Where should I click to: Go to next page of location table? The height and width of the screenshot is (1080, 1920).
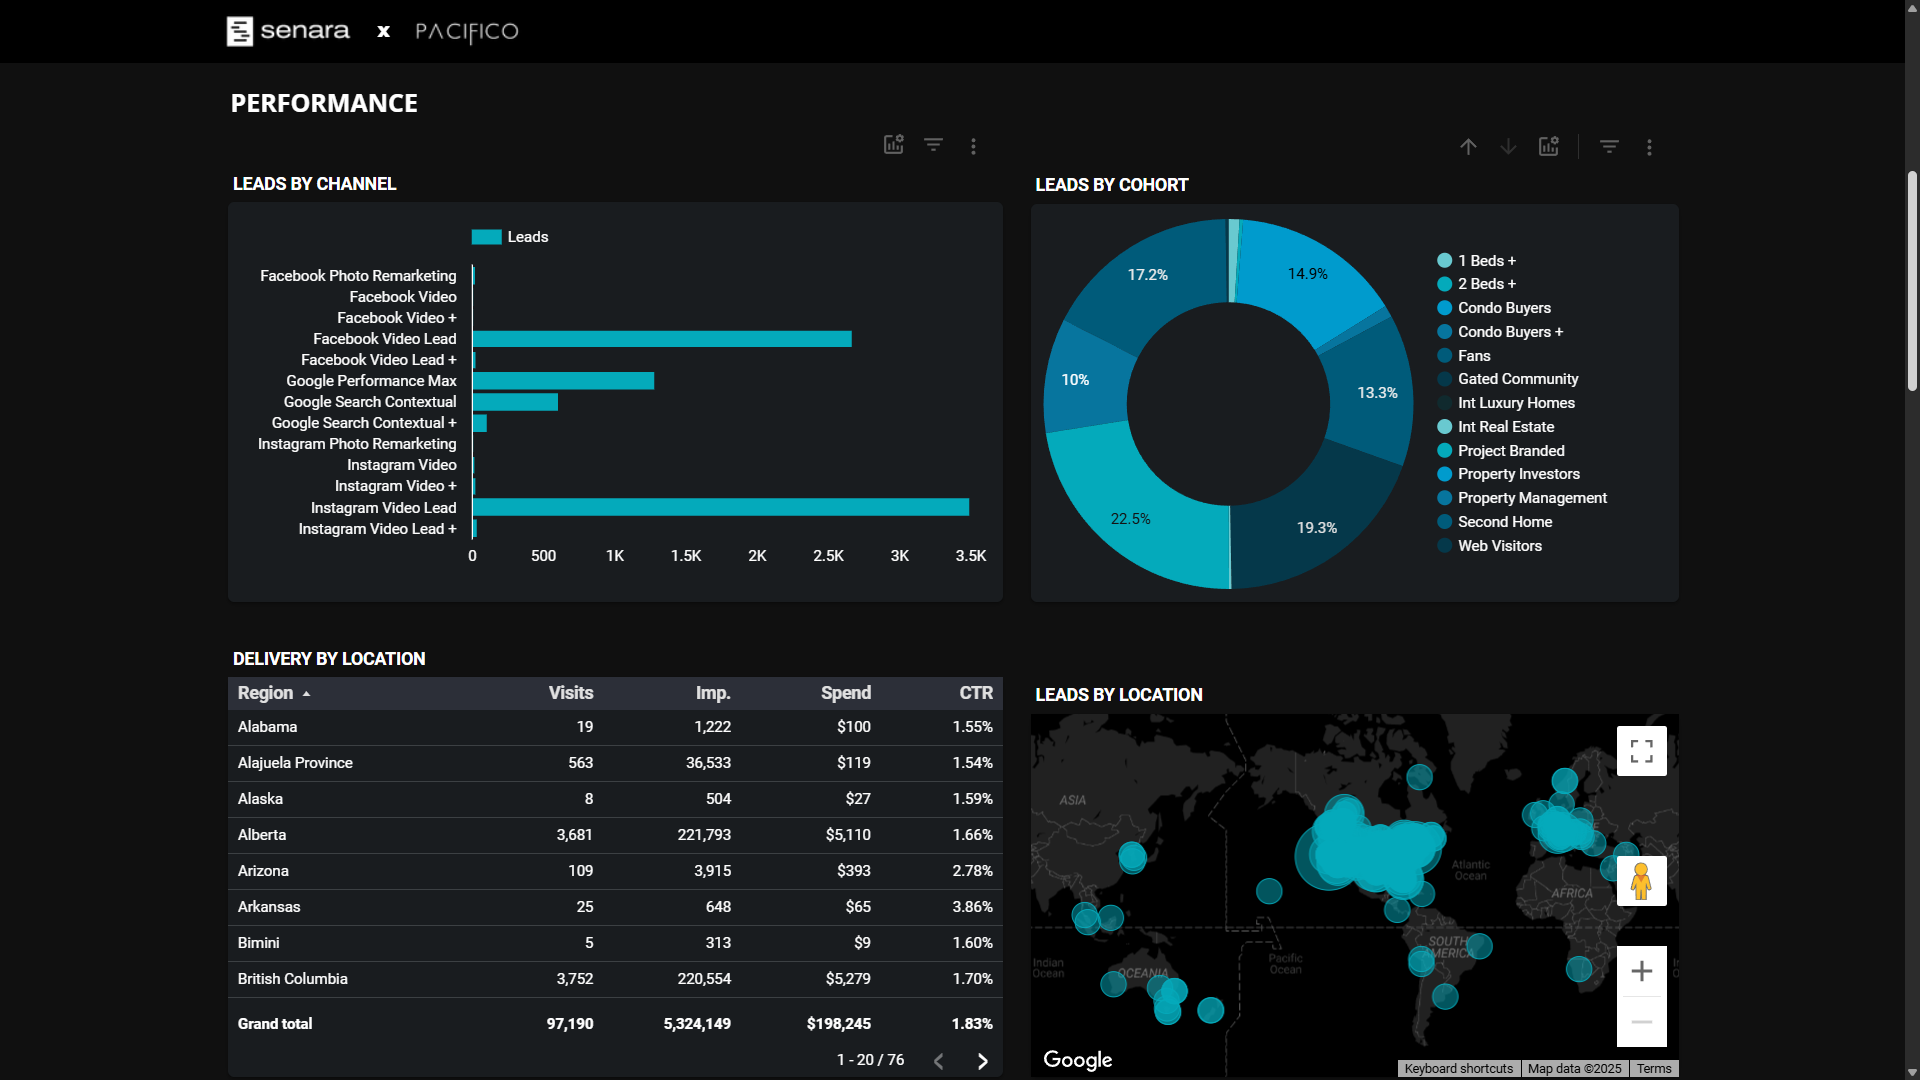[982, 1061]
